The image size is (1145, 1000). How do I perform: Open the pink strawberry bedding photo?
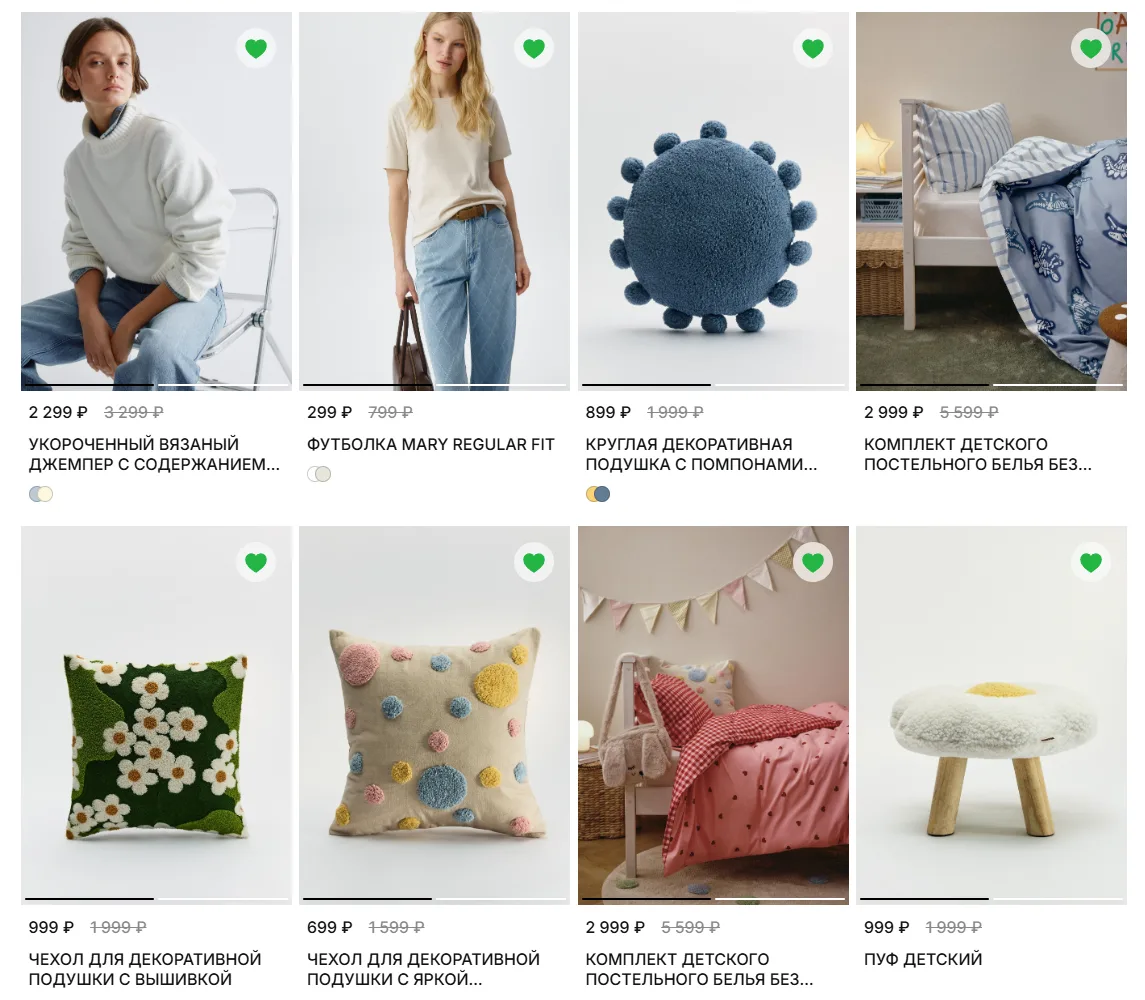click(x=713, y=715)
